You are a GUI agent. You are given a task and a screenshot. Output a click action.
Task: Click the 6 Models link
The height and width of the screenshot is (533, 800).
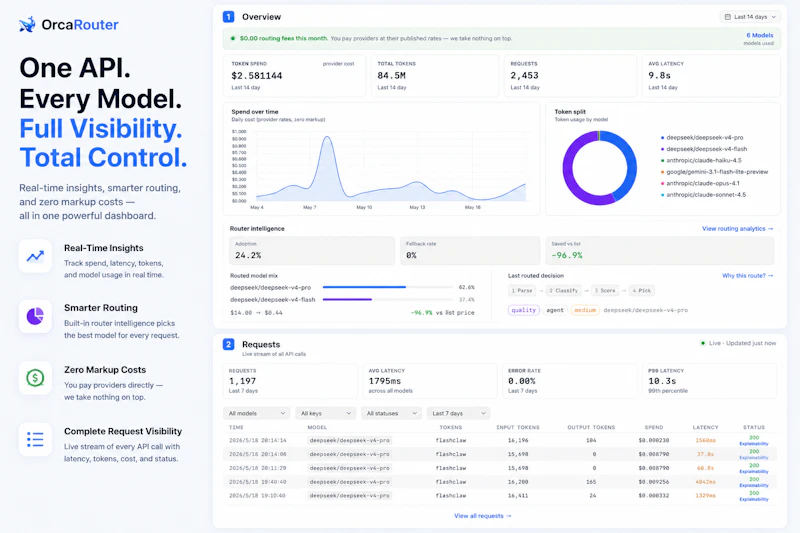coord(760,35)
